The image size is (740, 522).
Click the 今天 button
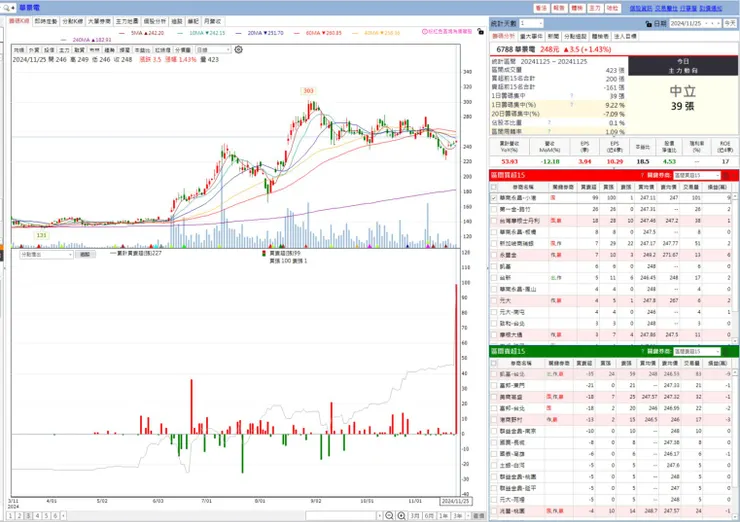pyautogui.click(x=730, y=23)
